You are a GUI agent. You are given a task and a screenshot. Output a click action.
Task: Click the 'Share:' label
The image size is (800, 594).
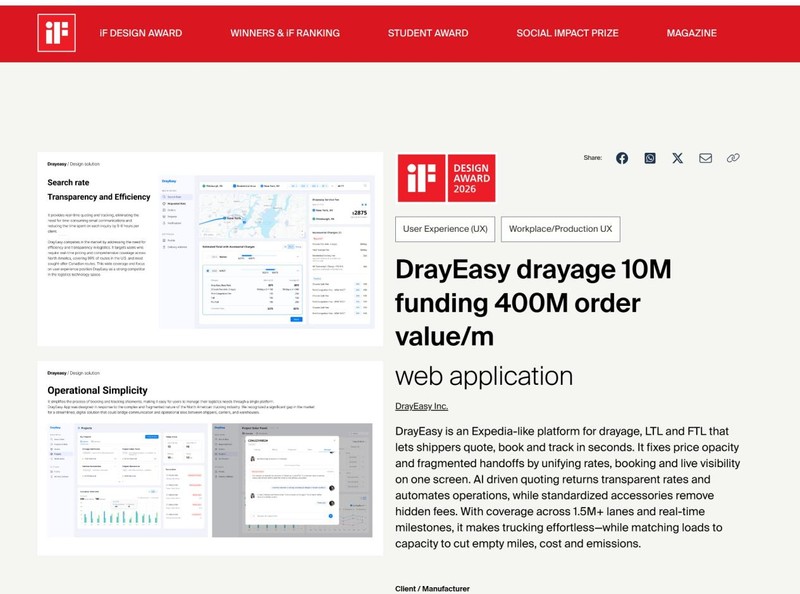click(x=593, y=158)
